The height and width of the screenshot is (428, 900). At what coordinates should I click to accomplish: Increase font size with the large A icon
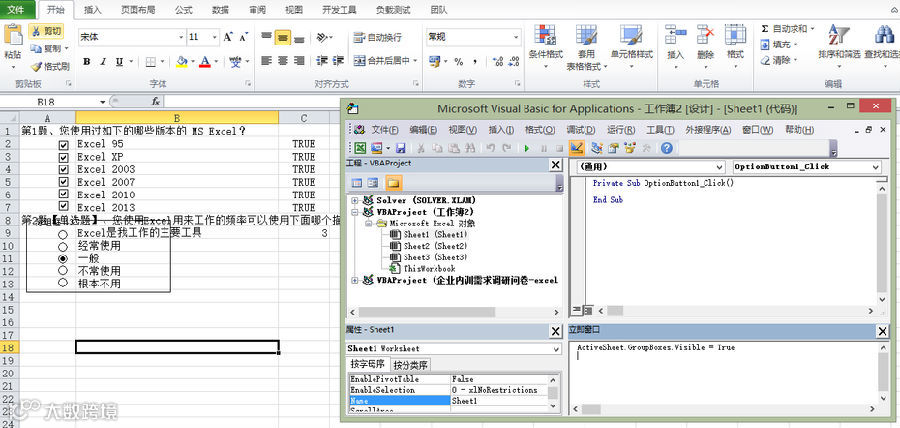click(x=228, y=37)
